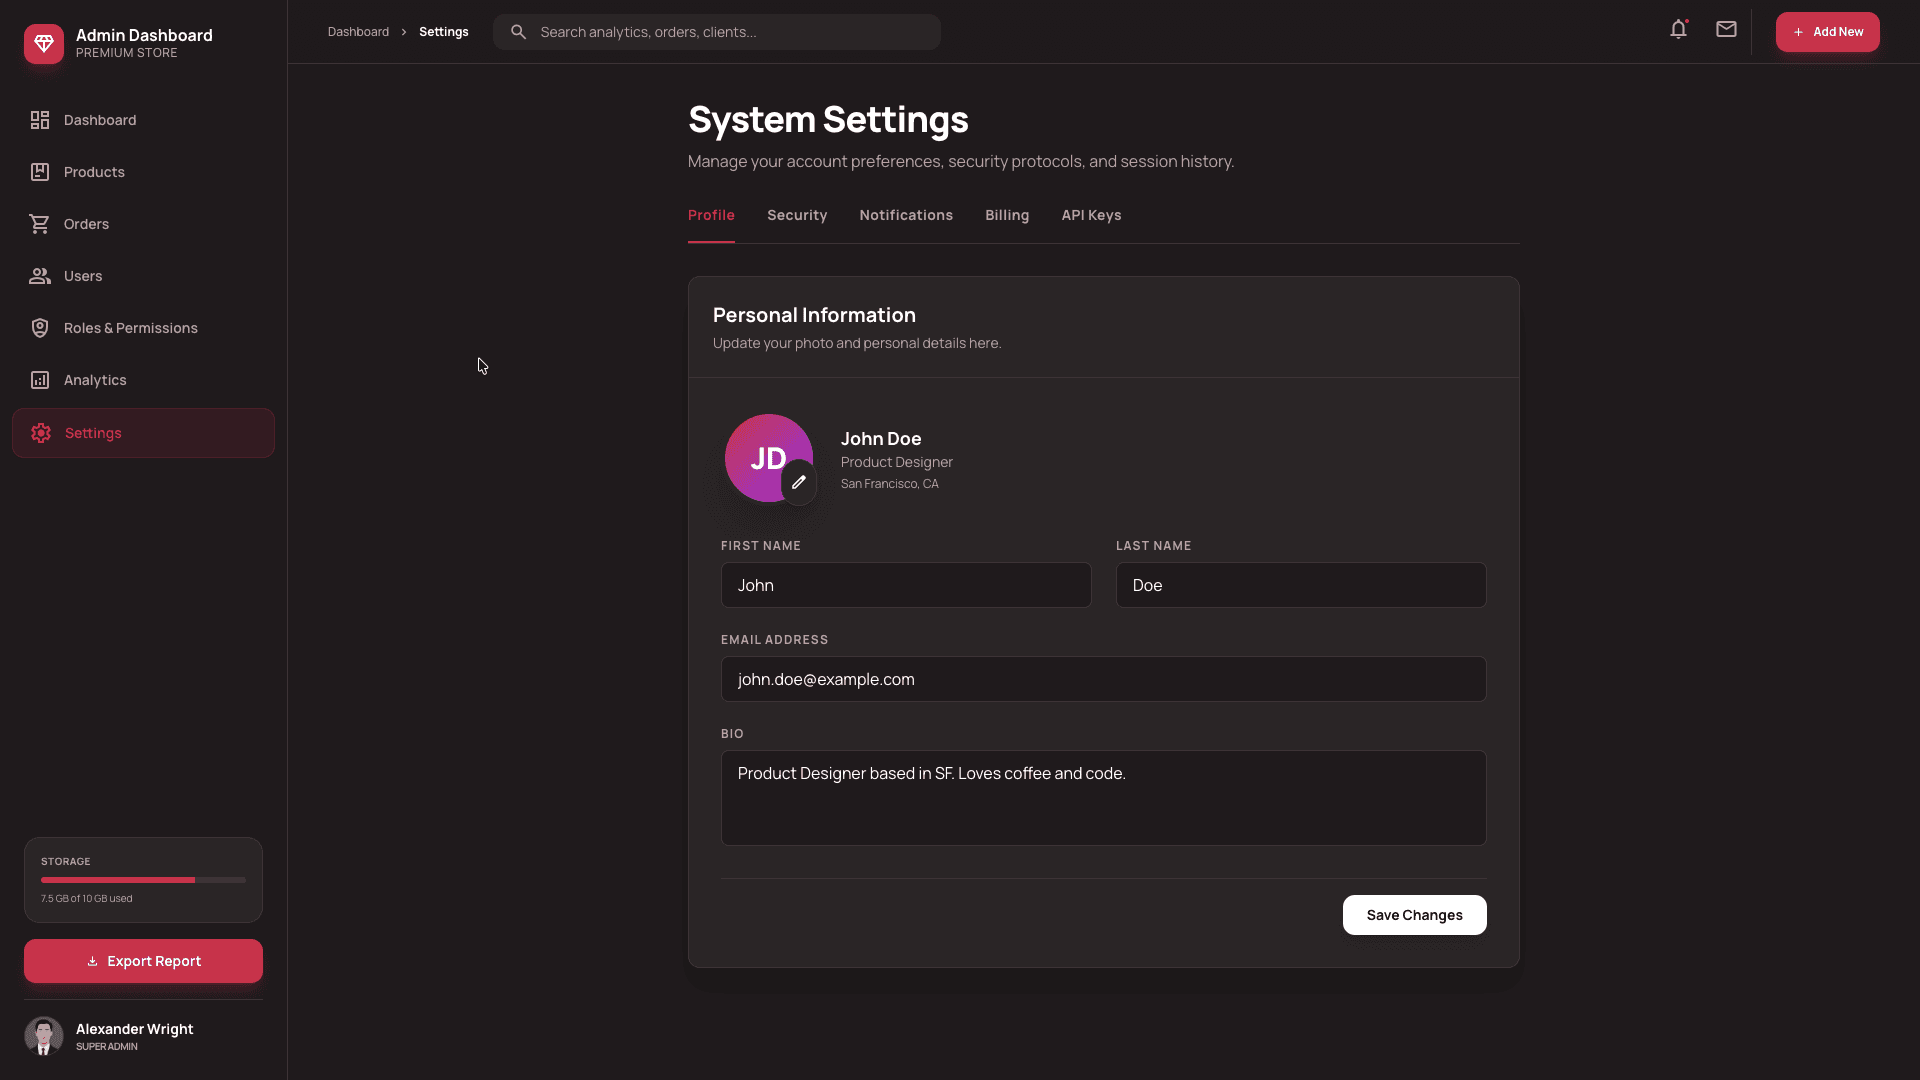Select the Products sidebar icon
This screenshot has width=1920, height=1080.
click(x=39, y=172)
